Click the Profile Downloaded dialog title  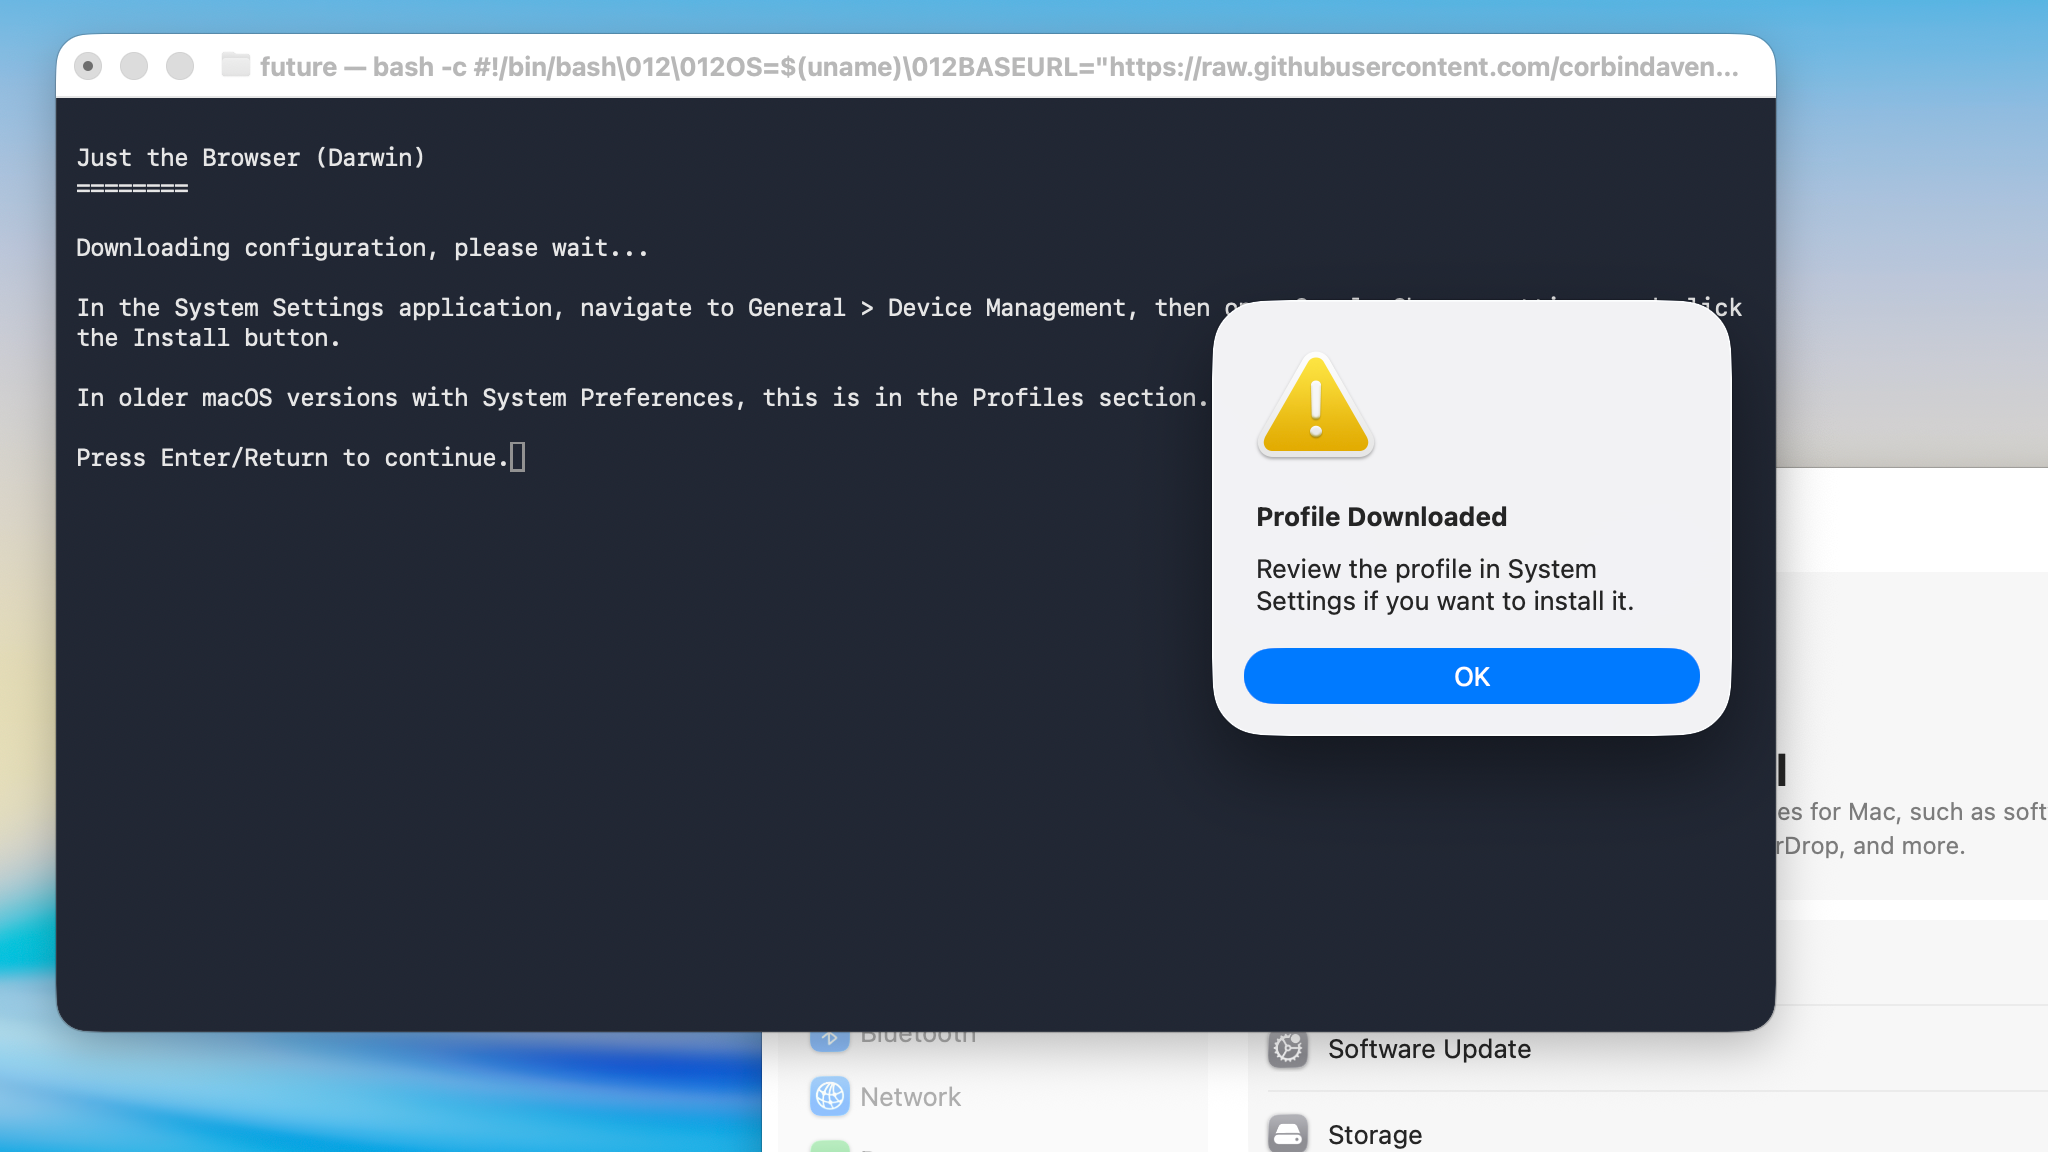pos(1381,516)
